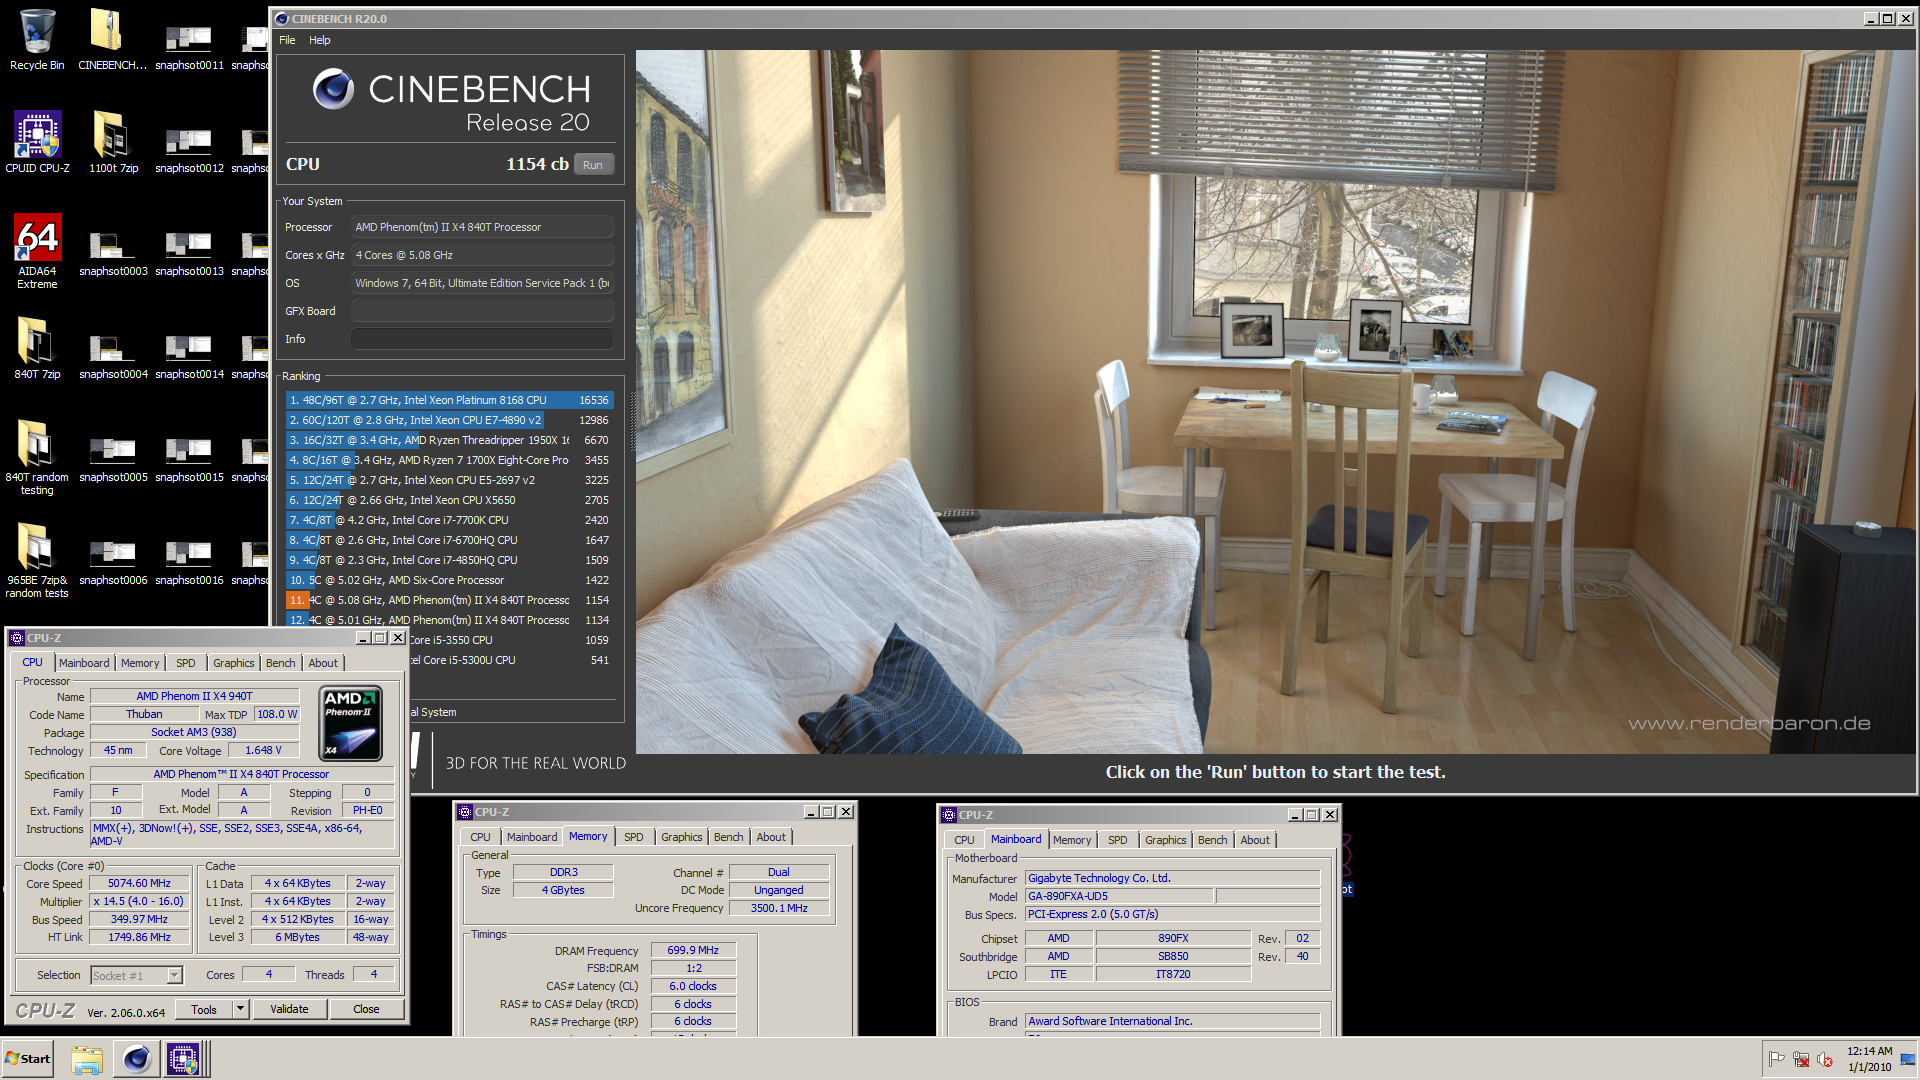This screenshot has height=1080, width=1920.
Task: Switch to Bench tab in left CPU-Z window
Action: click(281, 663)
